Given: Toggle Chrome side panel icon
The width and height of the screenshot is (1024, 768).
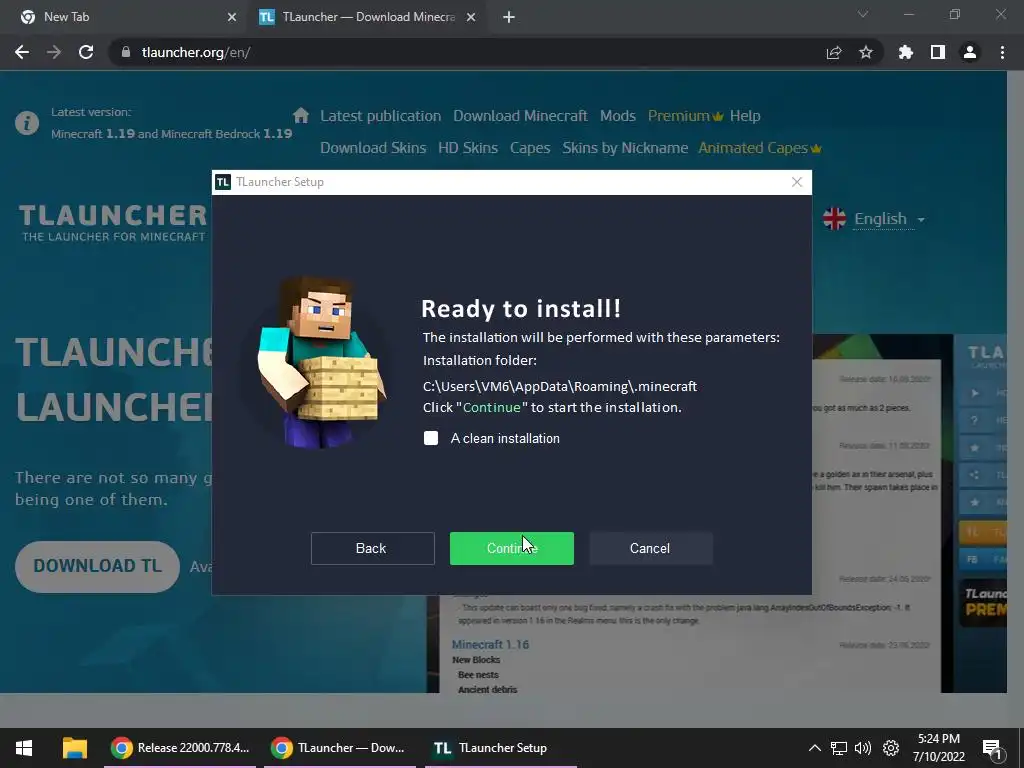Looking at the screenshot, I should [x=938, y=52].
